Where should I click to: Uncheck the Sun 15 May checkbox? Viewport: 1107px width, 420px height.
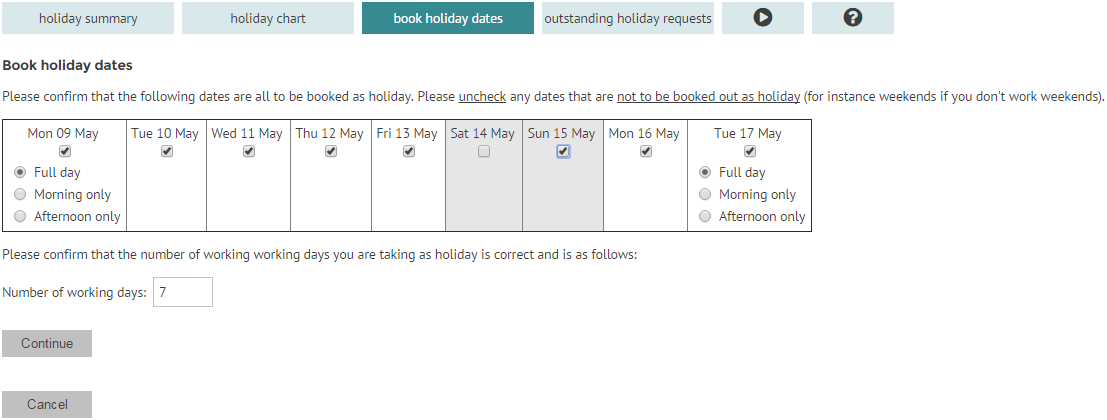563,151
